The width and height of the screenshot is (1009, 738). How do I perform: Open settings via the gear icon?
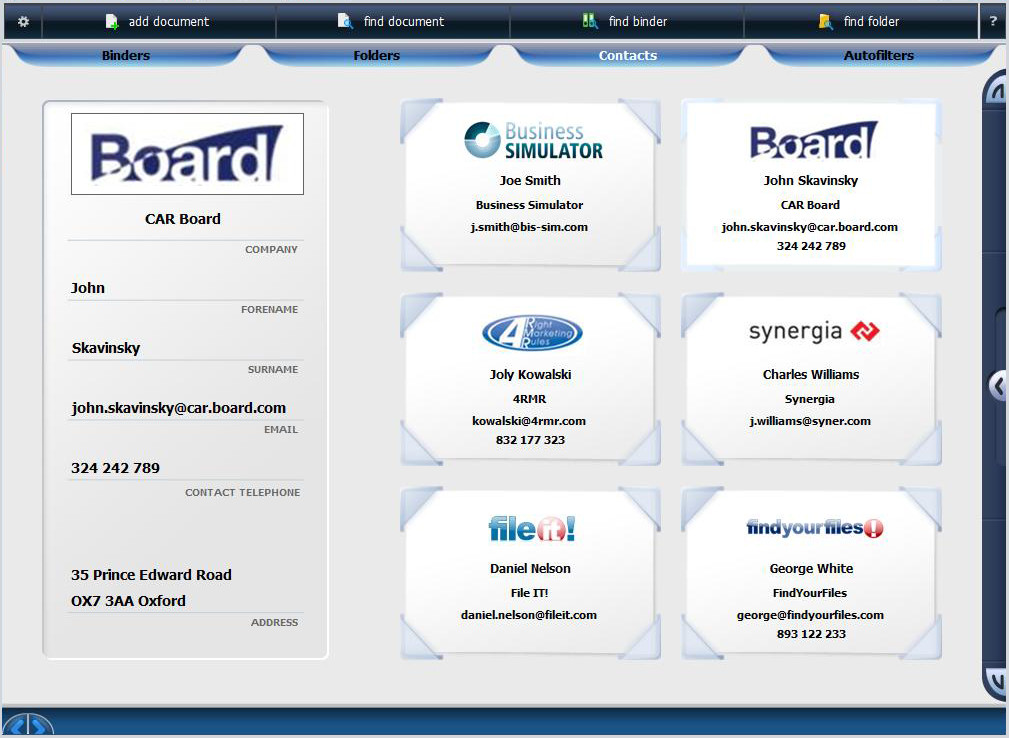23,21
